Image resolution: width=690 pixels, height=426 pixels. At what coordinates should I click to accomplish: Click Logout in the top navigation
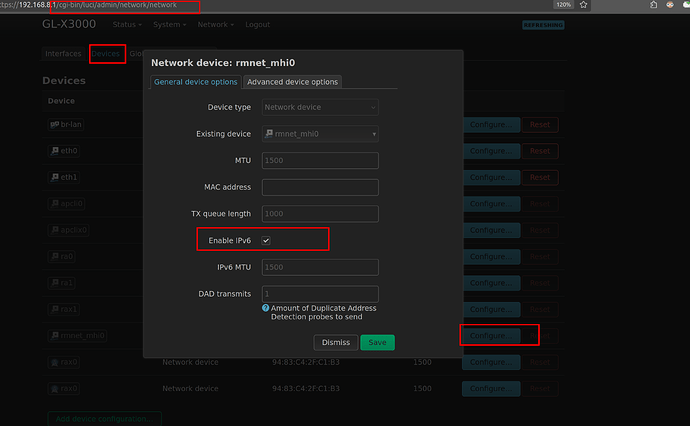tap(257, 25)
